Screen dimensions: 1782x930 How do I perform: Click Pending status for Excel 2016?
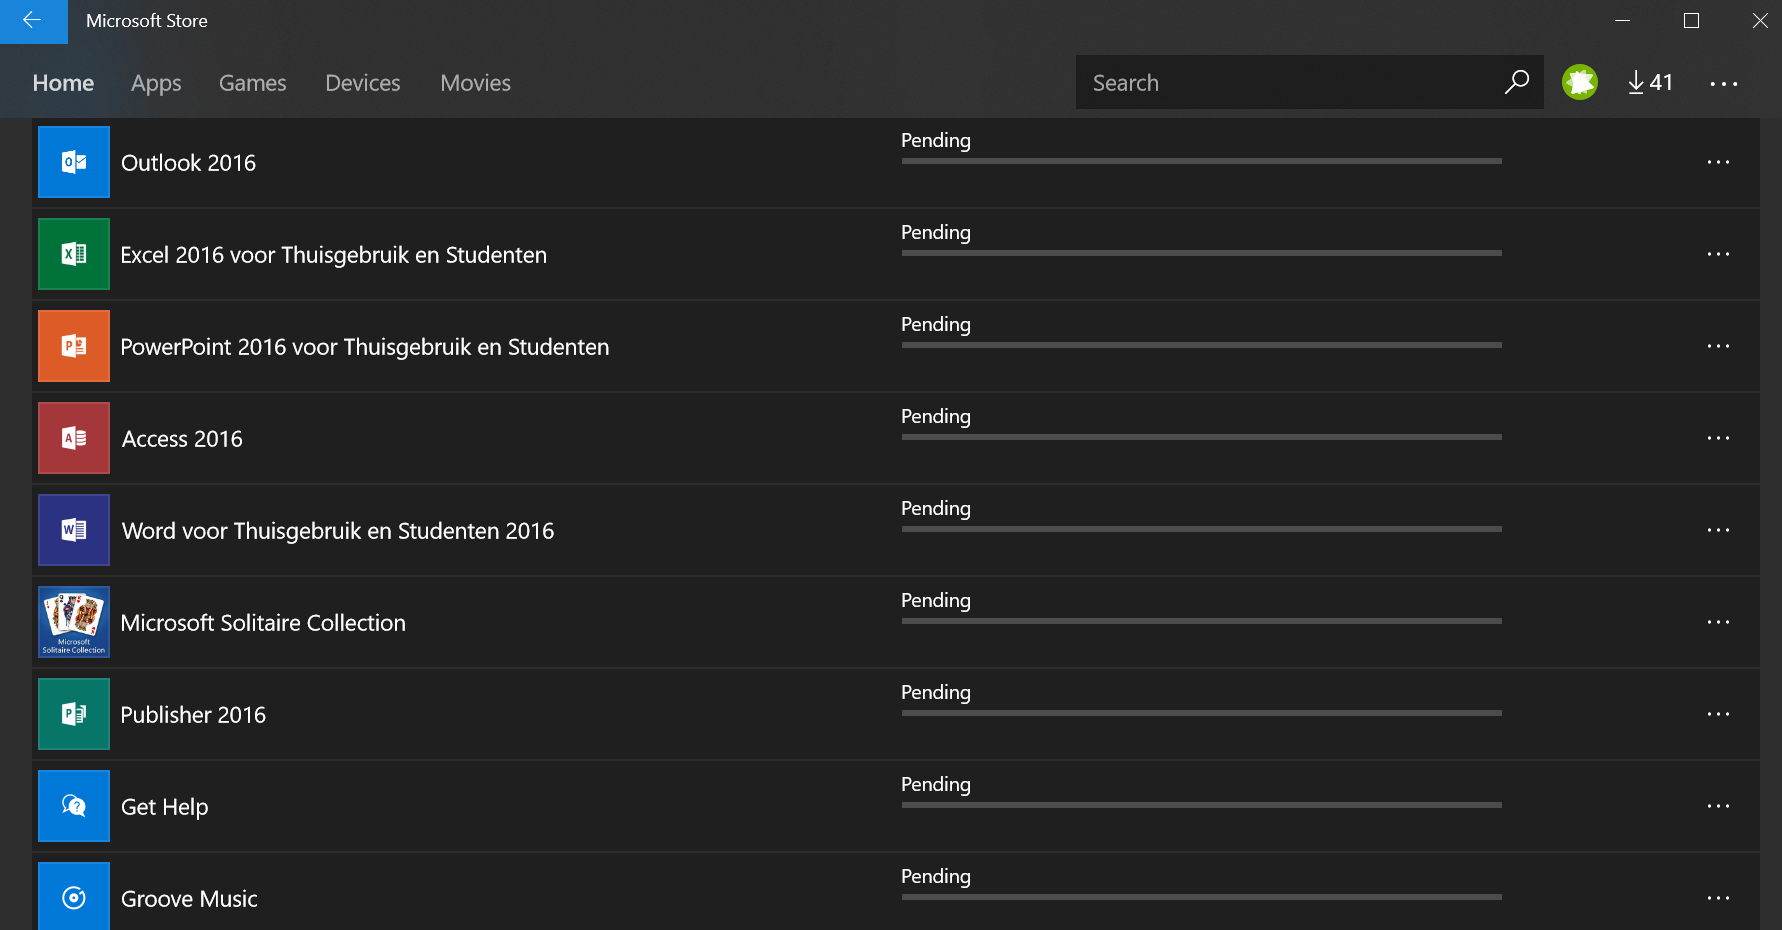click(x=935, y=233)
